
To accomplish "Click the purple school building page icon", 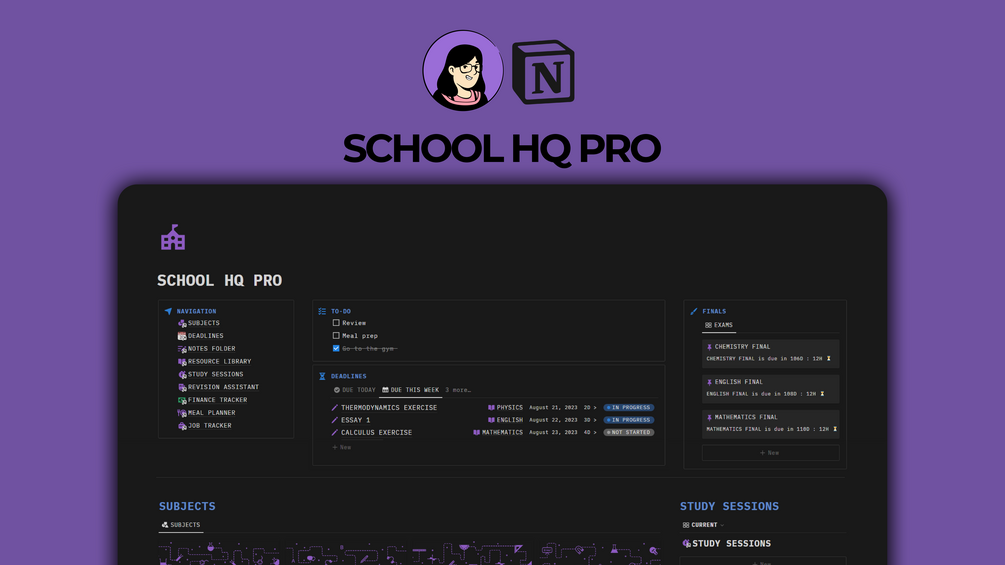I will [173, 238].
